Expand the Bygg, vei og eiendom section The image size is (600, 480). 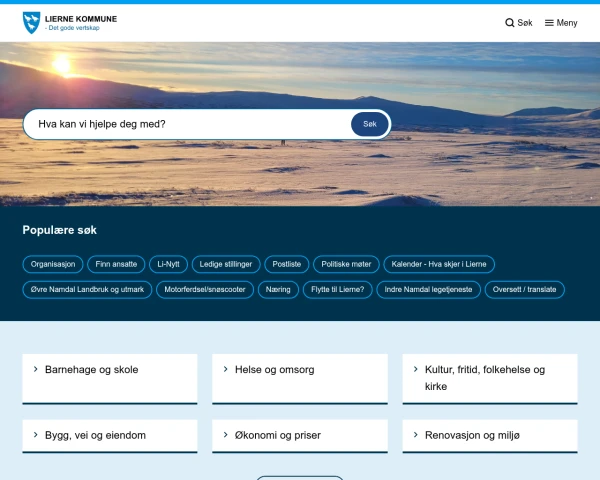[109, 436]
